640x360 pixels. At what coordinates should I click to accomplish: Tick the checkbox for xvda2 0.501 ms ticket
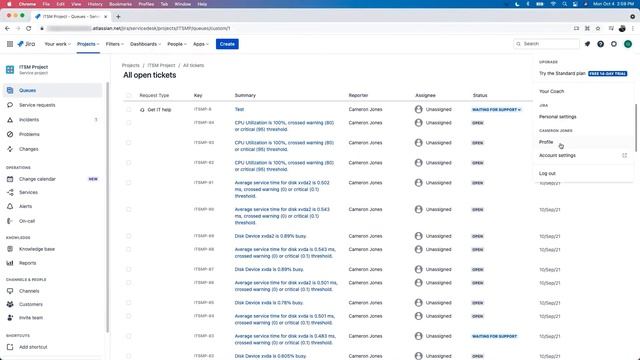coord(129,282)
